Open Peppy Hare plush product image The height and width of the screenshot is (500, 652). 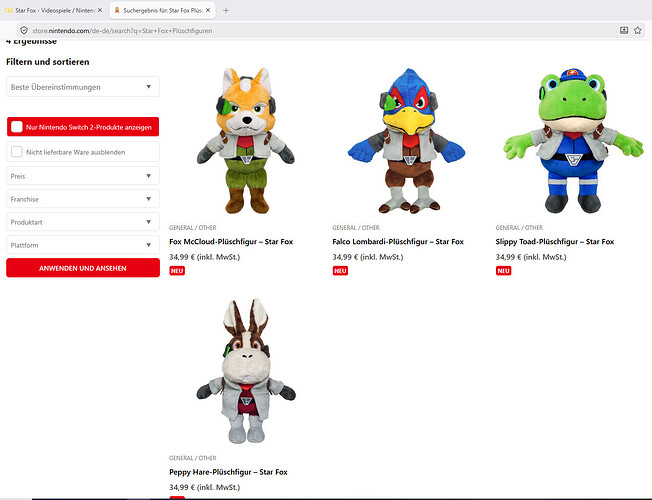click(246, 371)
